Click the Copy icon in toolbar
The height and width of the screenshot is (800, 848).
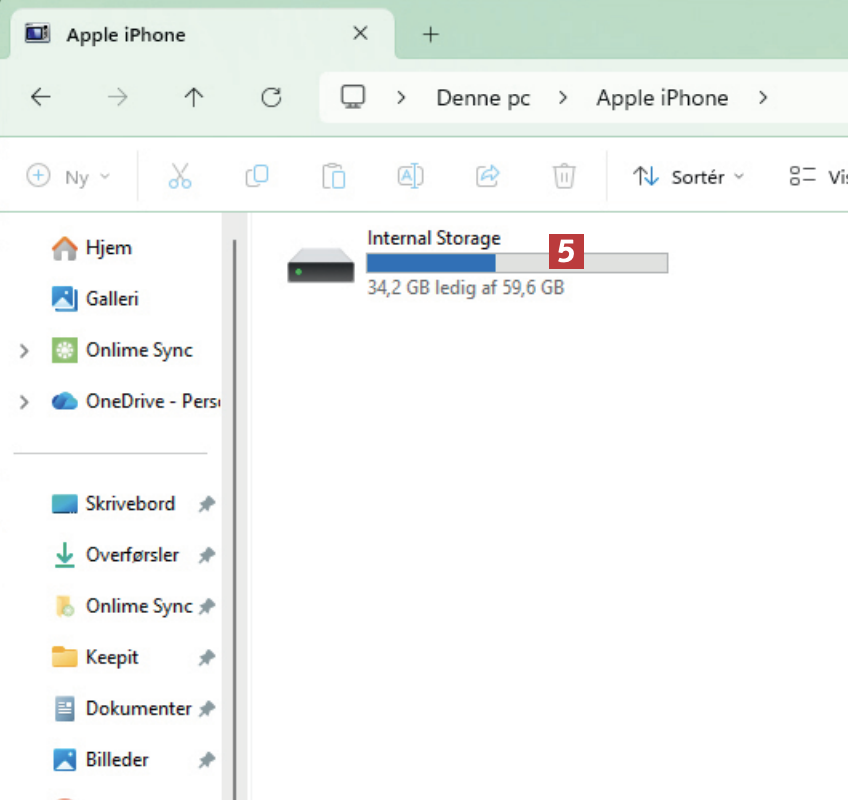pos(257,177)
